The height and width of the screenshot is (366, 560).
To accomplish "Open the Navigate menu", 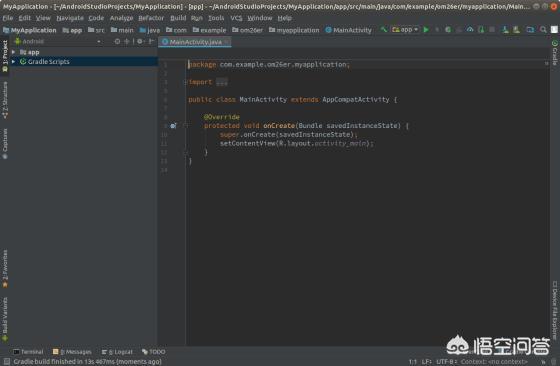I will [70, 18].
